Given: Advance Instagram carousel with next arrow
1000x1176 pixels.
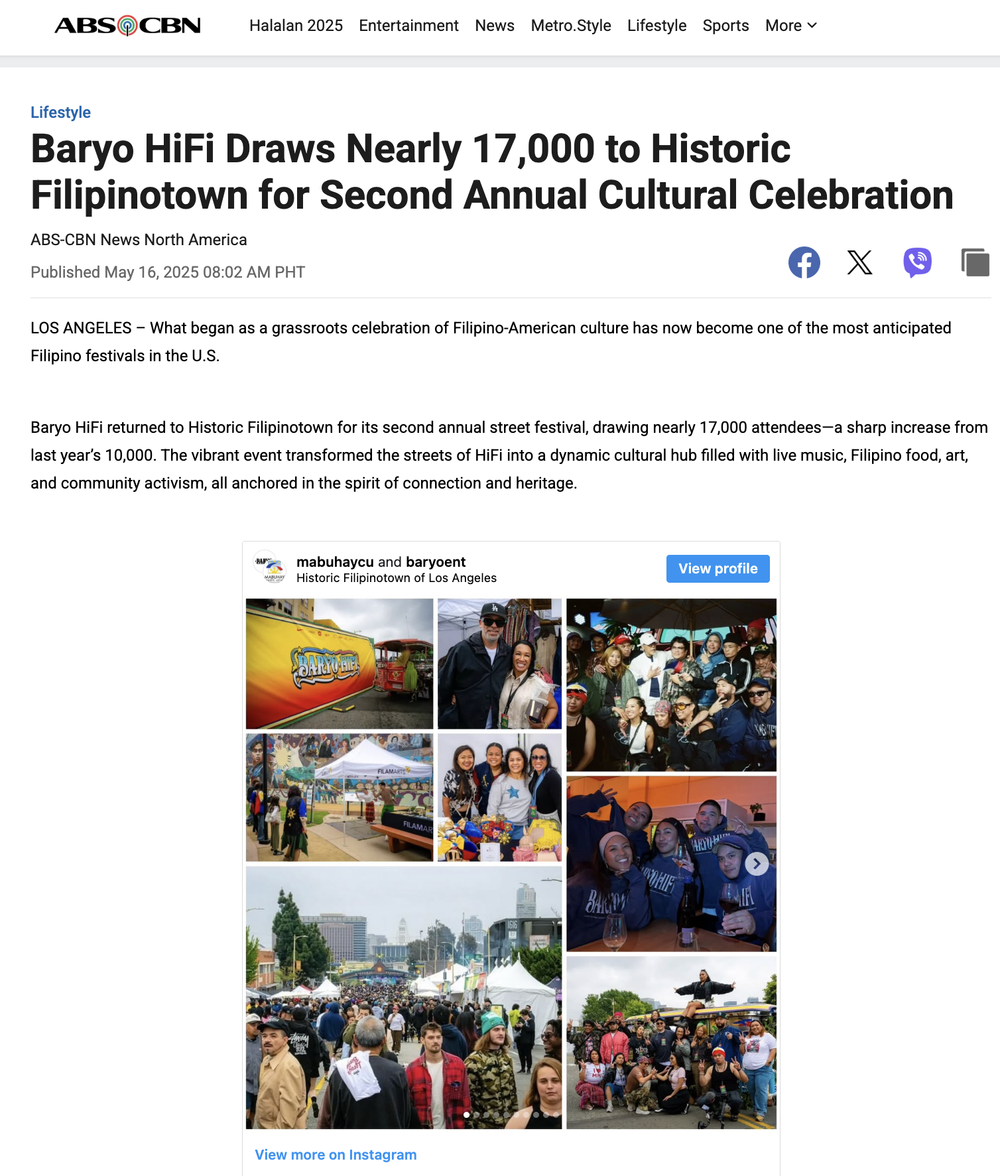Looking at the screenshot, I should (x=756, y=864).
